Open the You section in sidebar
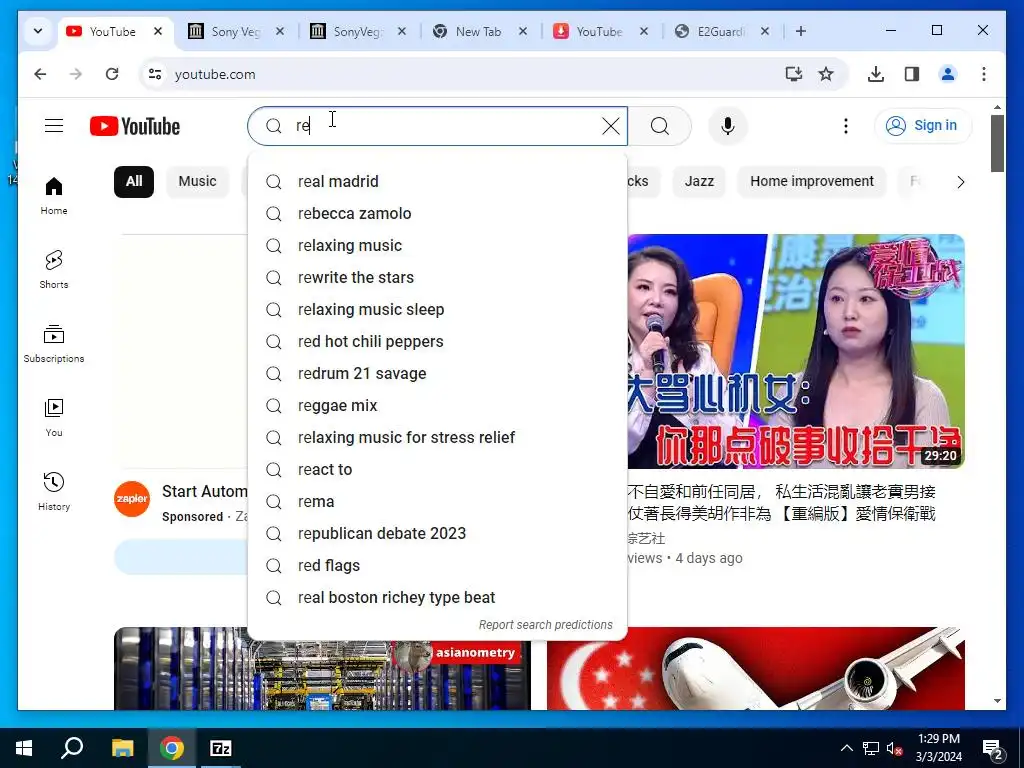 coord(54,417)
